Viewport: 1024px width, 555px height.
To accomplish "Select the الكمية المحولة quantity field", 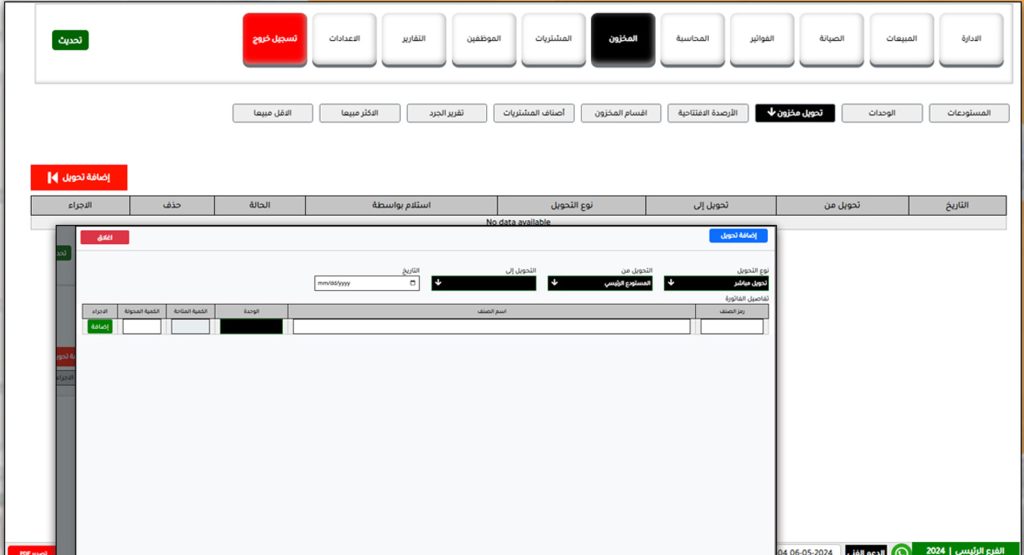I will (x=142, y=327).
